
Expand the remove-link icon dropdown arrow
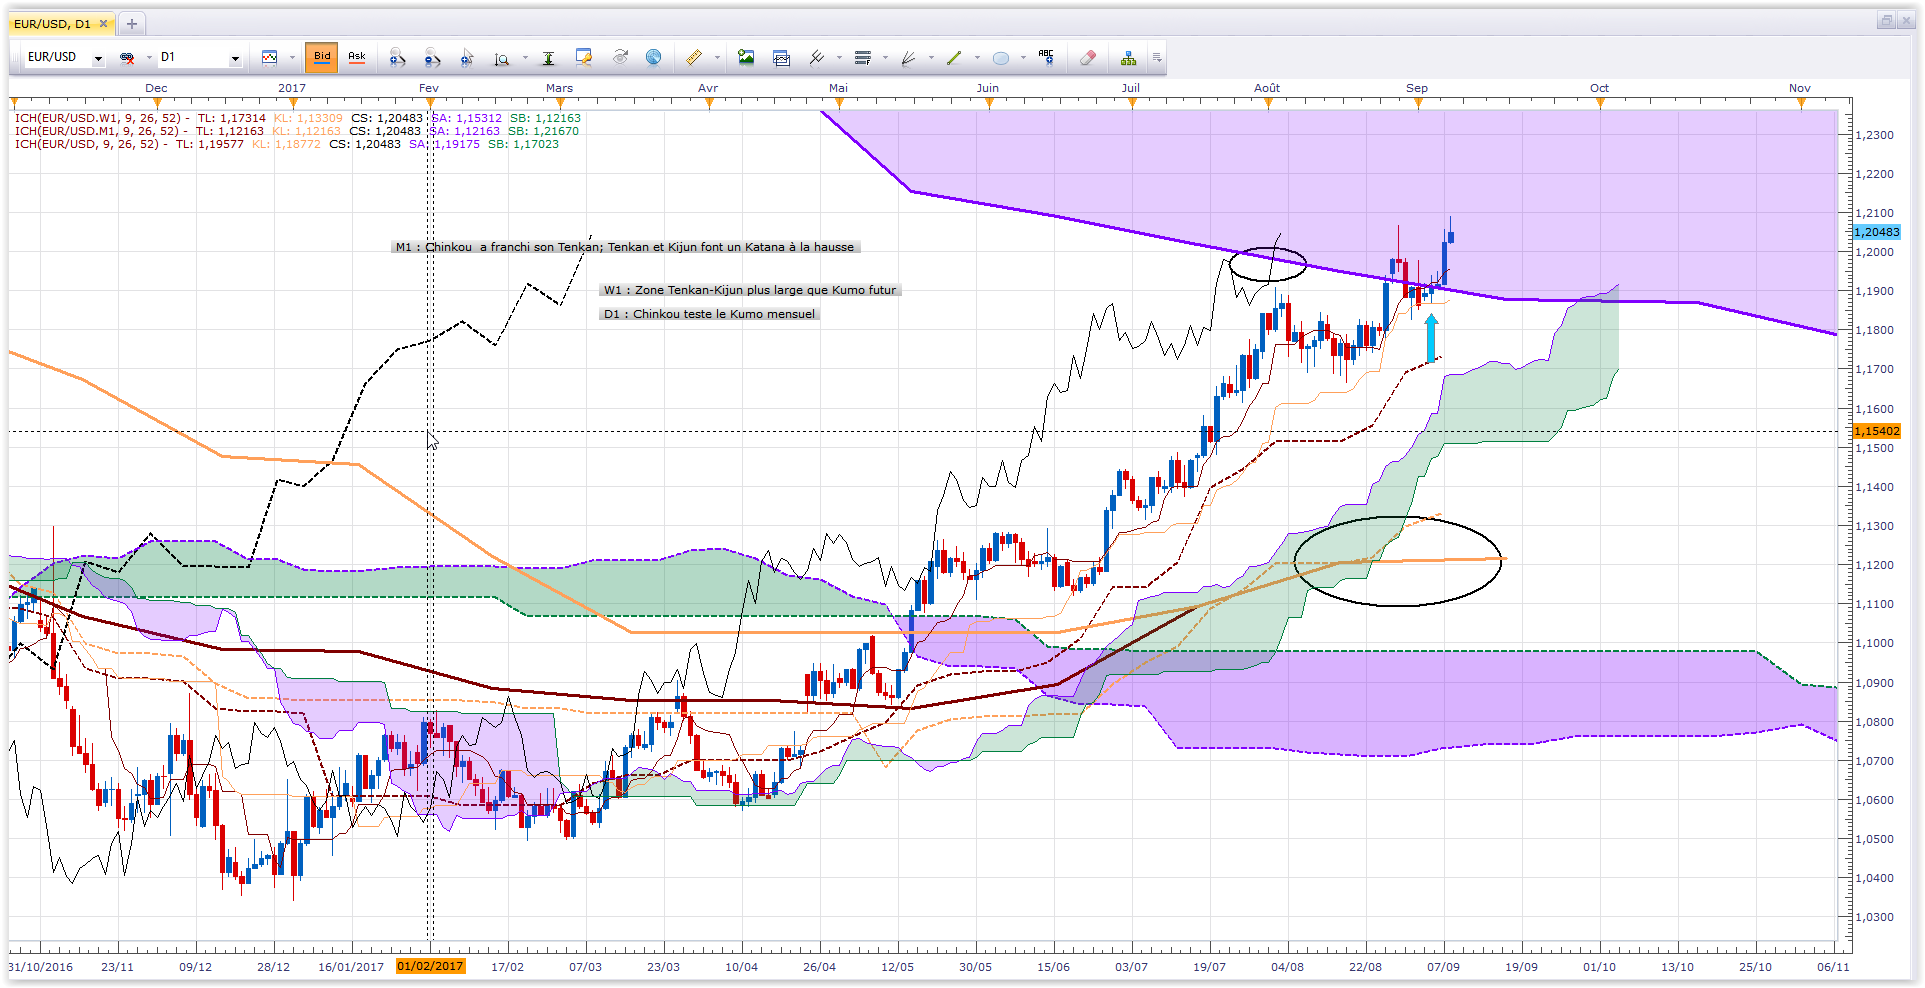(x=149, y=58)
